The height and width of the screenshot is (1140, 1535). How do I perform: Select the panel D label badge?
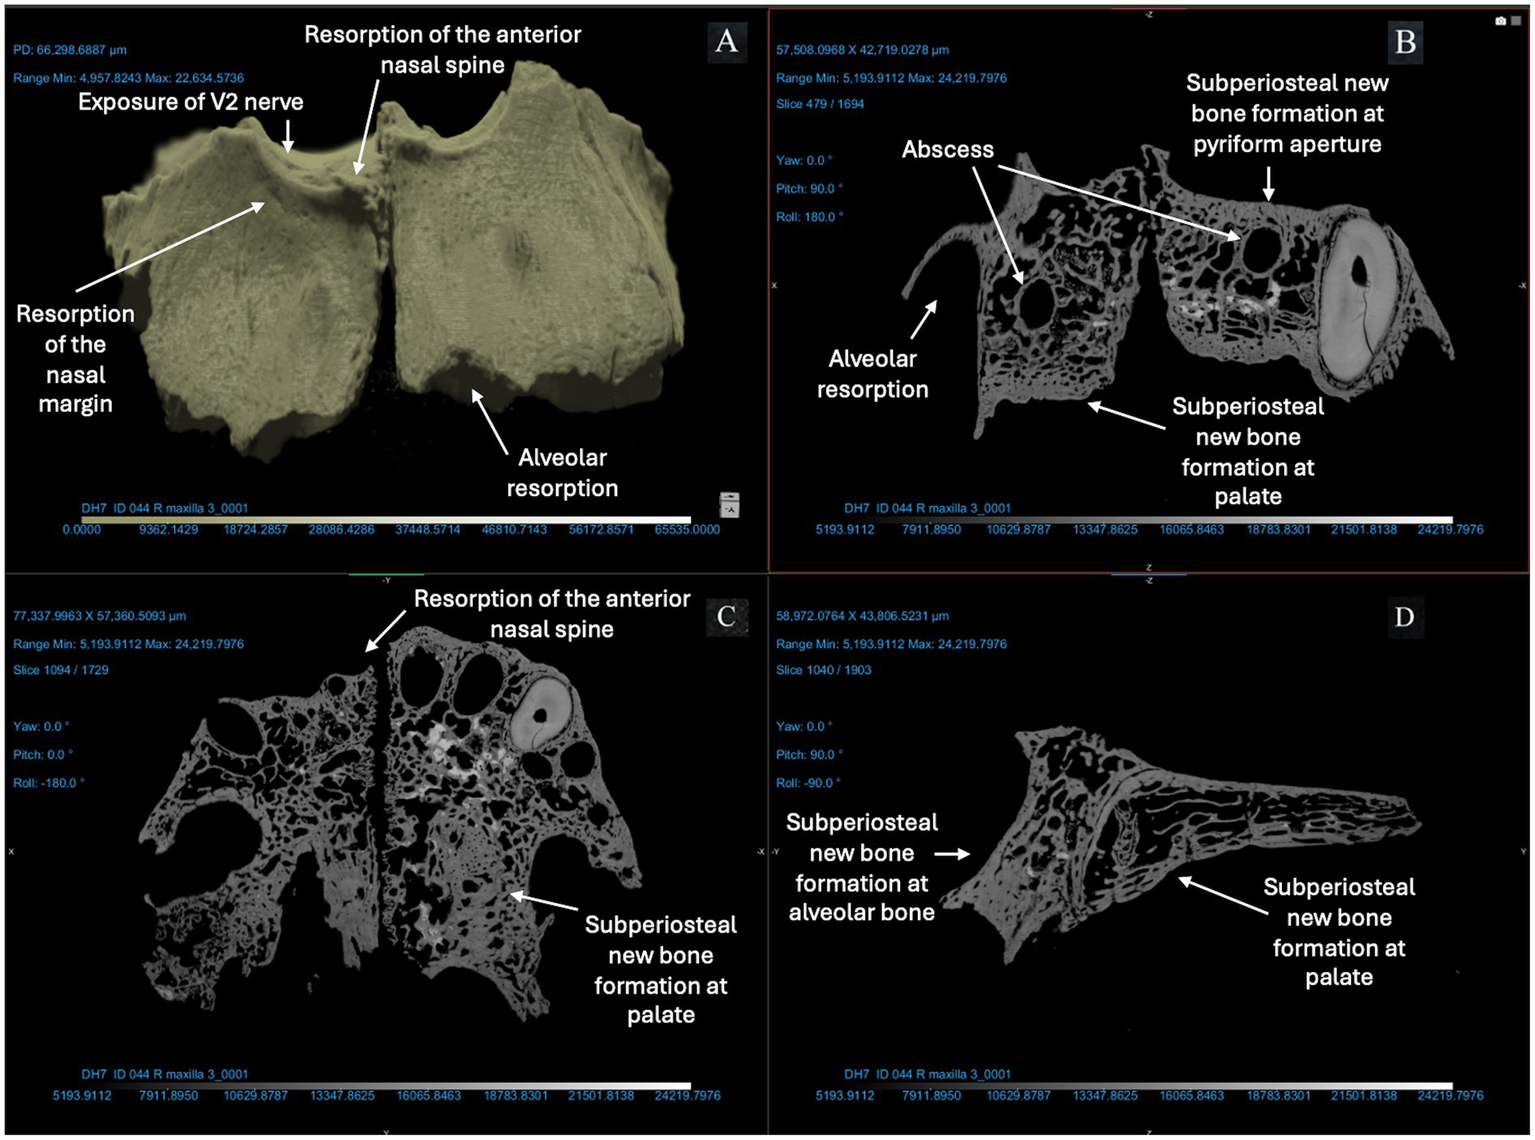(x=1404, y=617)
